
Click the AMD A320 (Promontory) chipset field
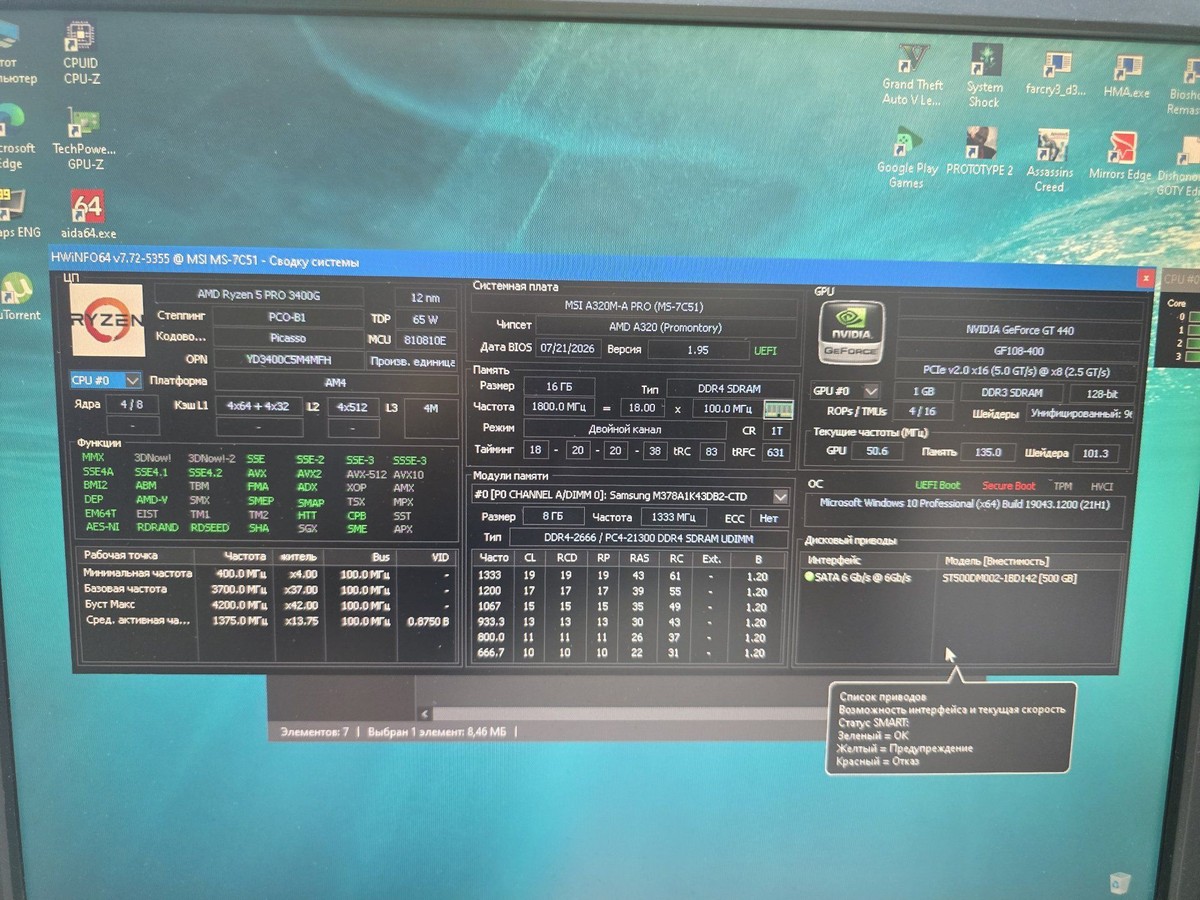click(x=665, y=327)
